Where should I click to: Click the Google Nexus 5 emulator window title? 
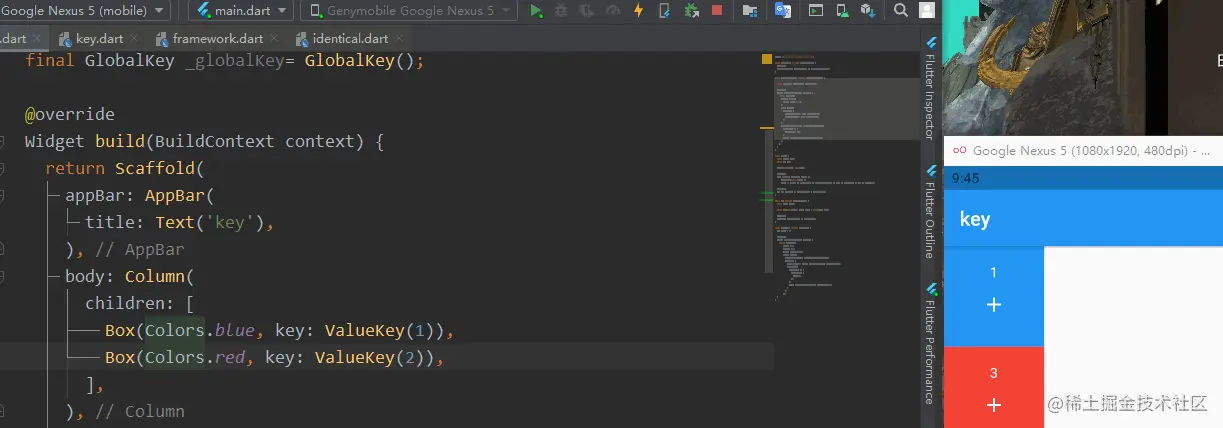click(1091, 151)
